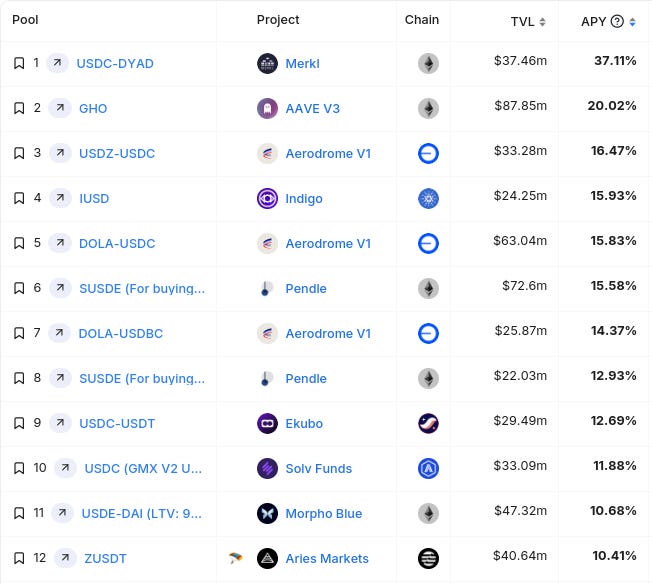652x584 pixels.
Task: Bookmark the USDC-USDT pool
Action: click(19, 423)
